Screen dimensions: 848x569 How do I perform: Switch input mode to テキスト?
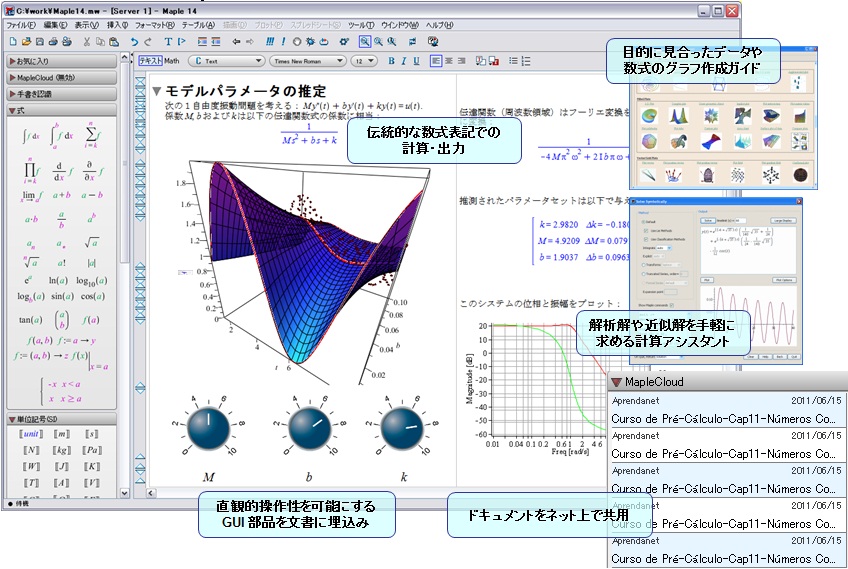tap(150, 61)
